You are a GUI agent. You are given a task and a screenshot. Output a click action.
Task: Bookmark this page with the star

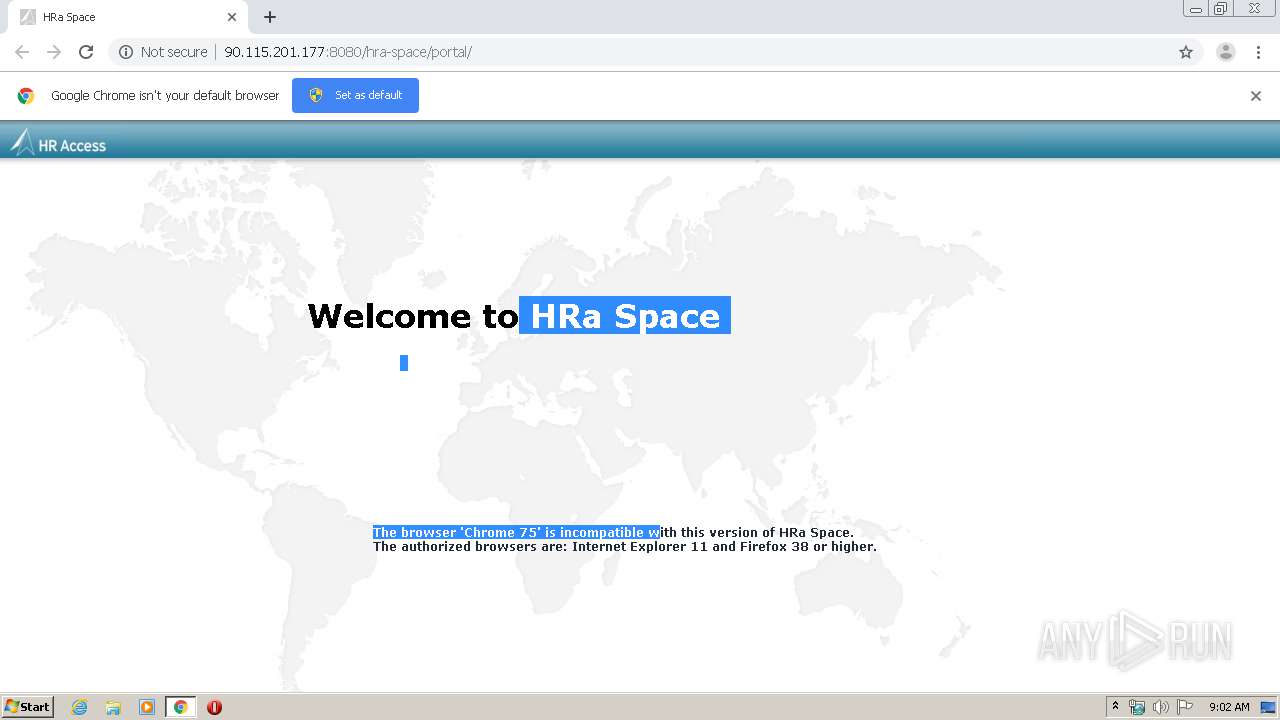(1186, 52)
